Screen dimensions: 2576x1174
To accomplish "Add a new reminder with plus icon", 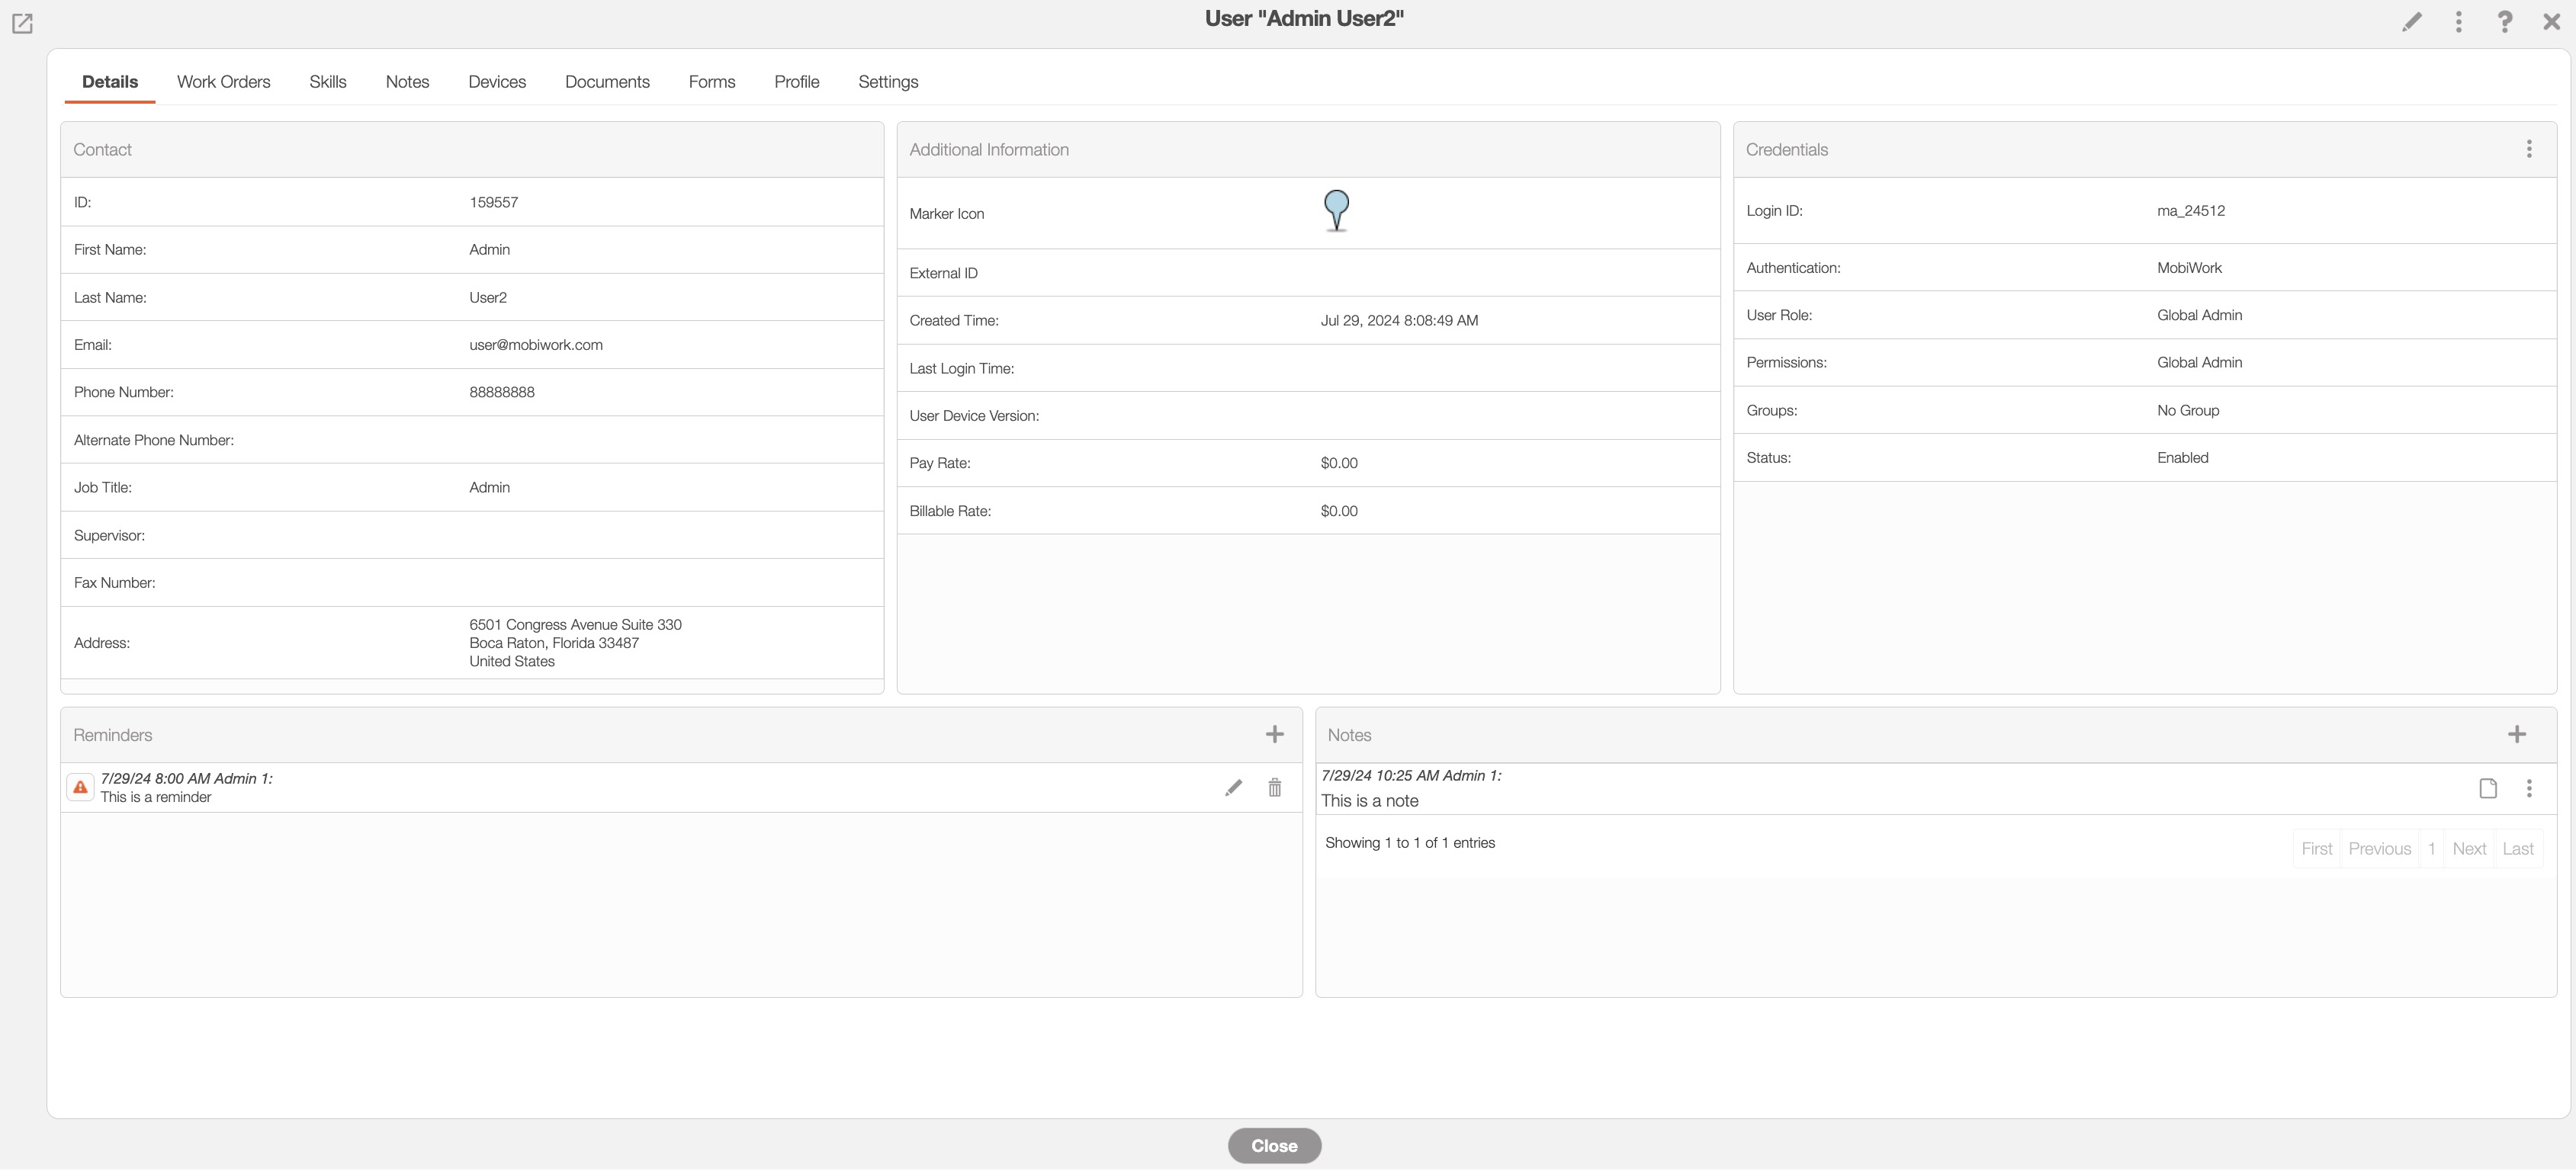I will pyautogui.click(x=1274, y=735).
